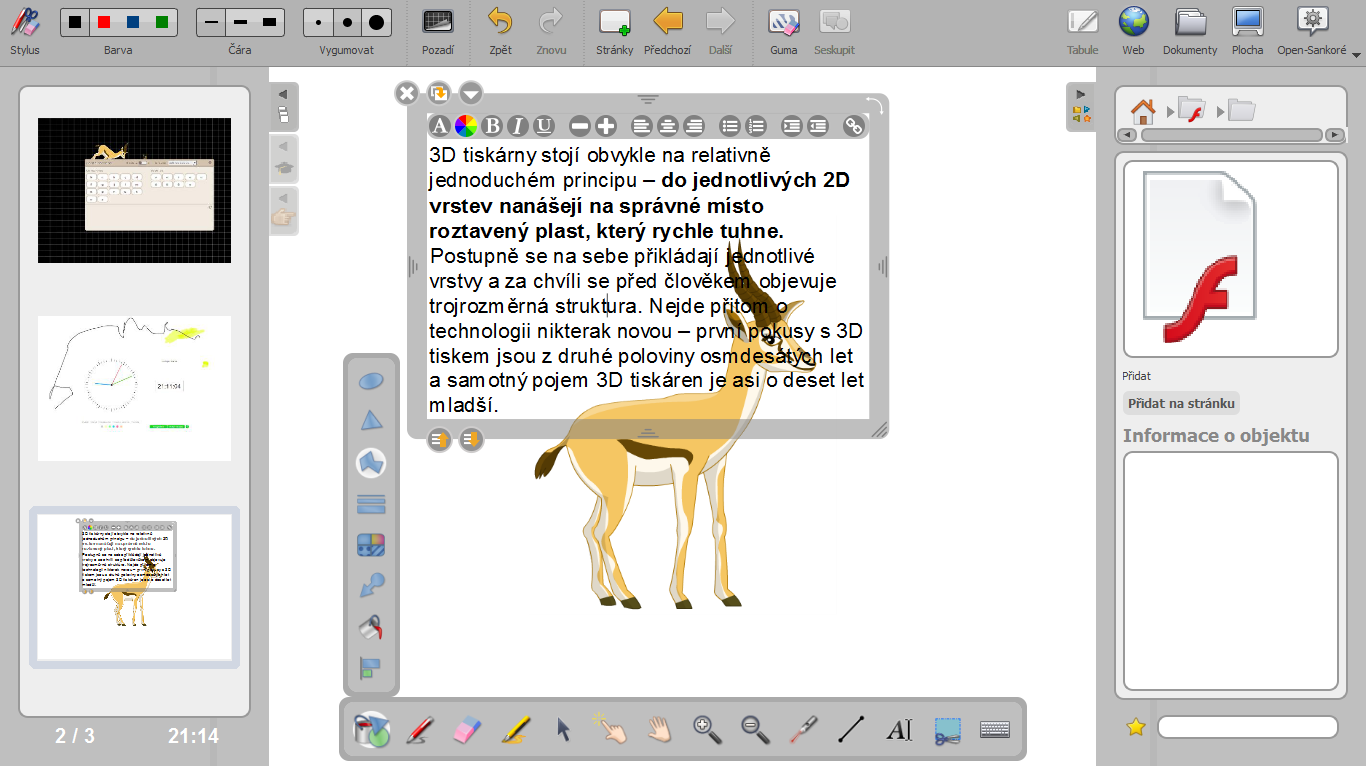Select the laser pointer tool
This screenshot has width=1366, height=766.
pyautogui.click(x=803, y=730)
